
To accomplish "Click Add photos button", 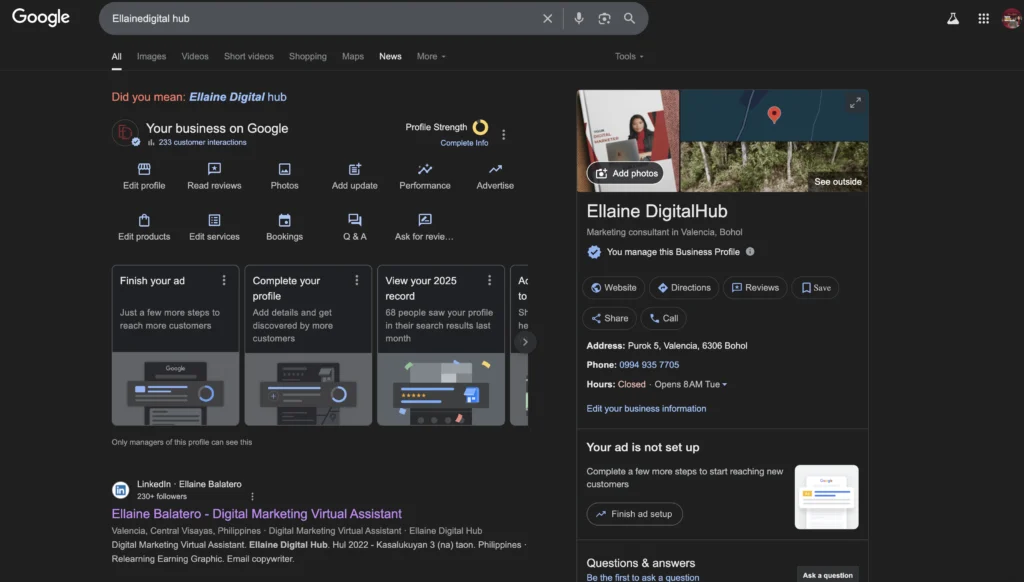I will point(626,173).
